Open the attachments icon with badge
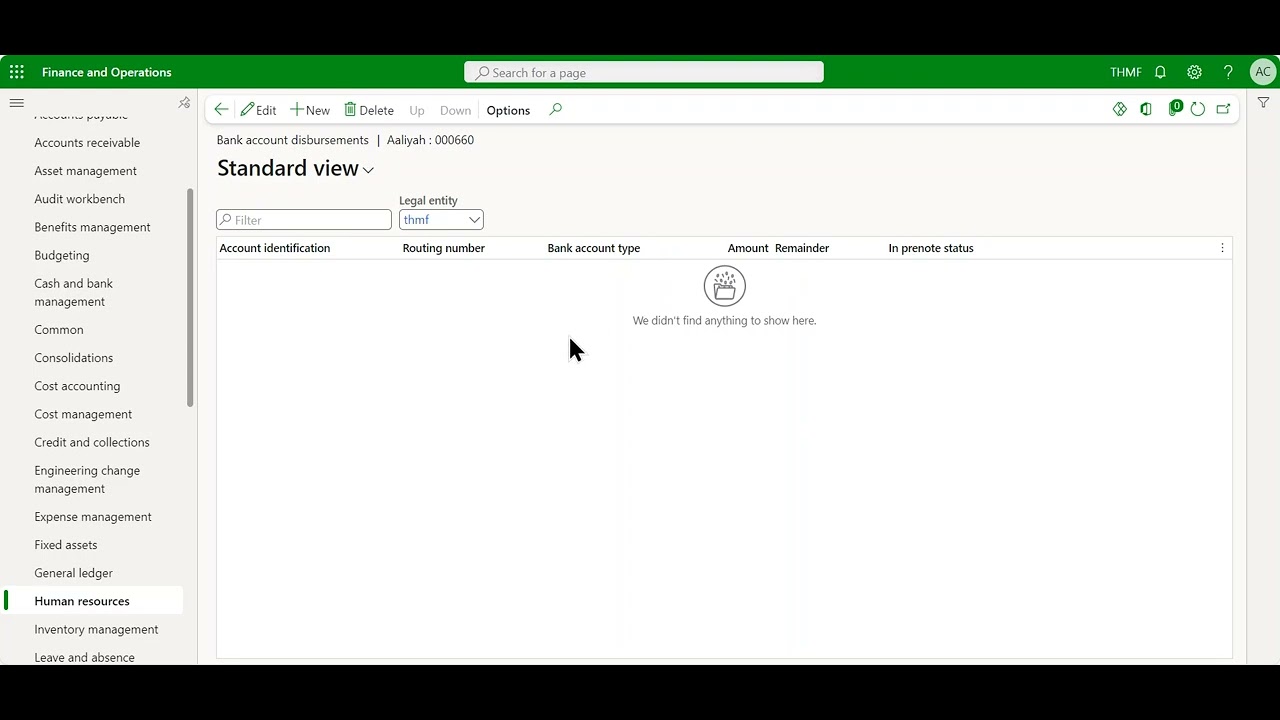Viewport: 1280px width, 720px height. point(1175,108)
